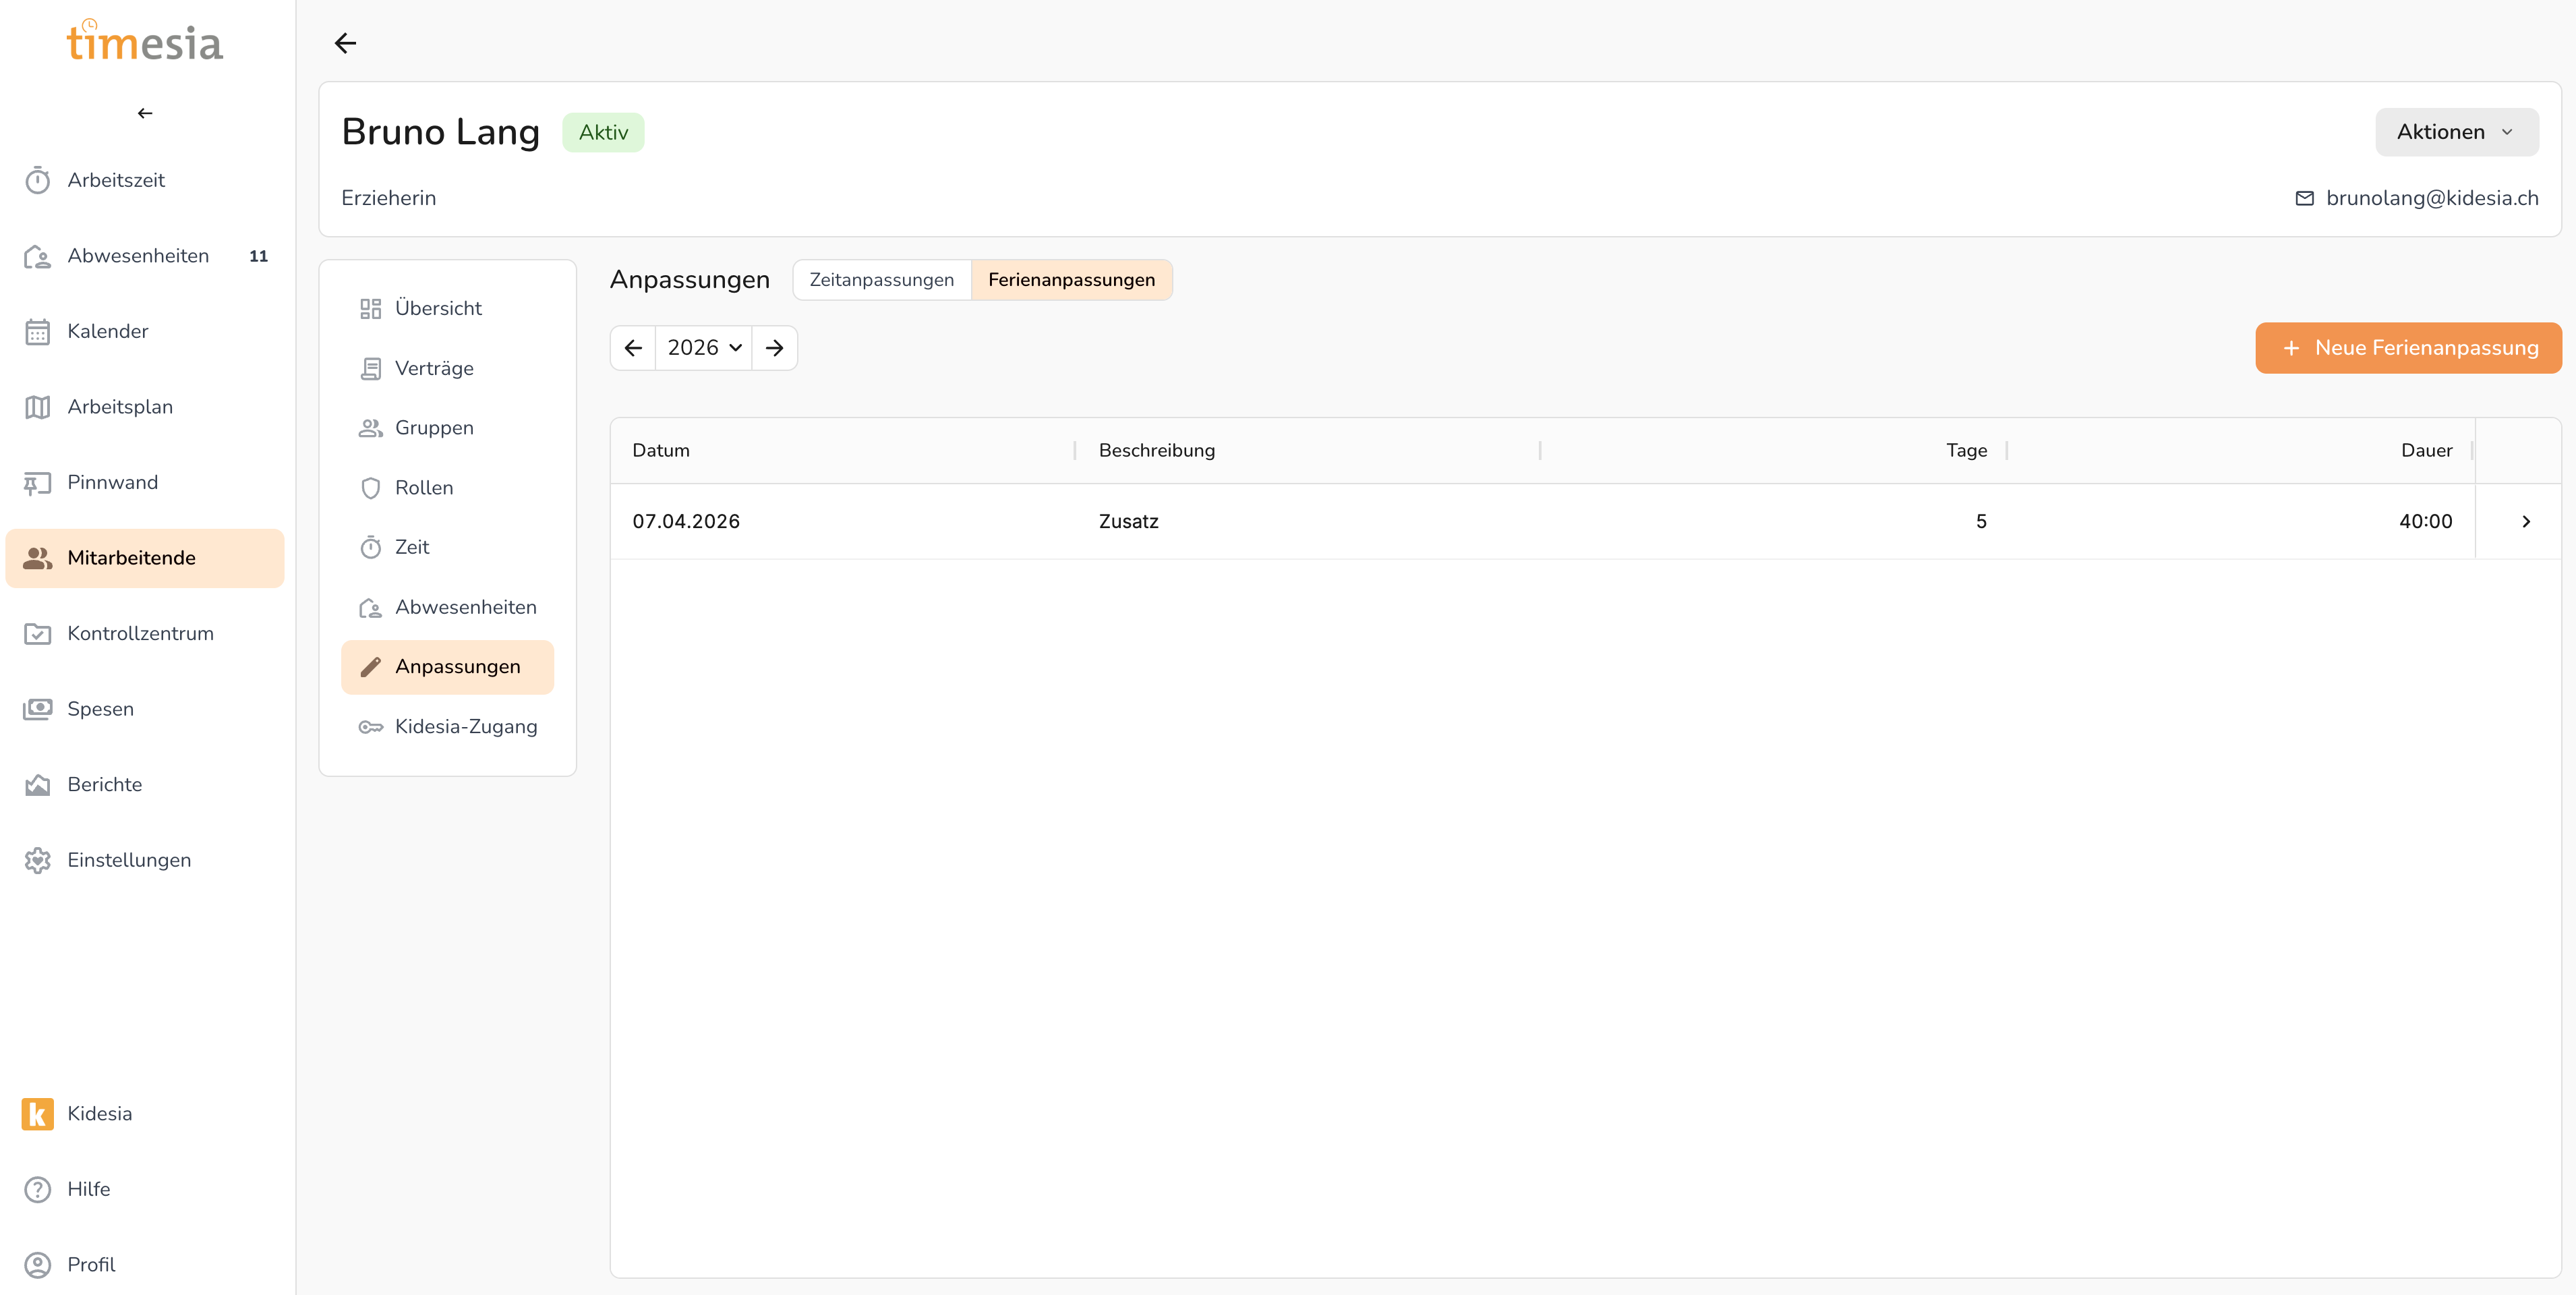Collapse the sidebar with the left arrow

[145, 113]
